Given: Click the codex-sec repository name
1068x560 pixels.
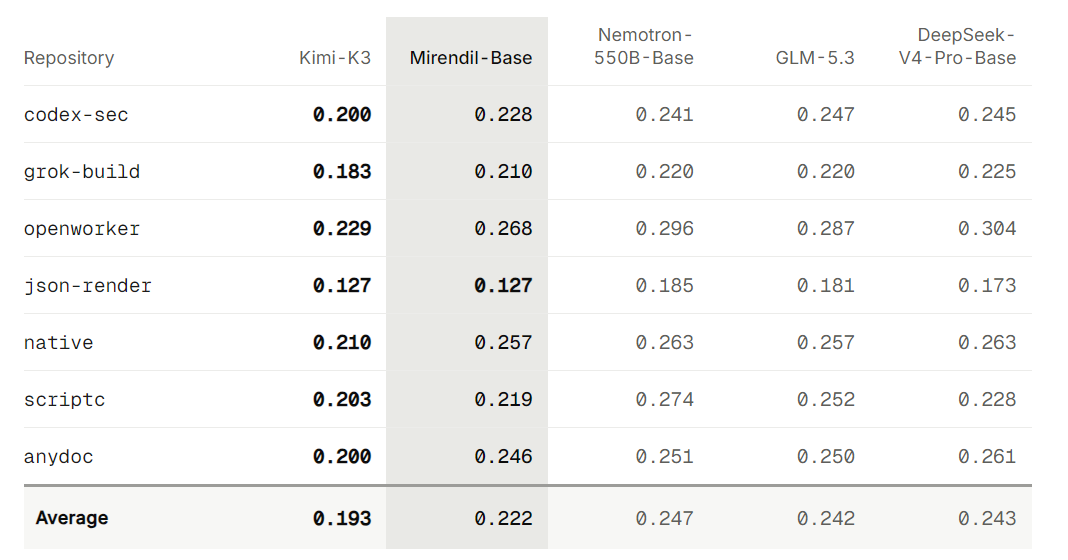Looking at the screenshot, I should [76, 114].
